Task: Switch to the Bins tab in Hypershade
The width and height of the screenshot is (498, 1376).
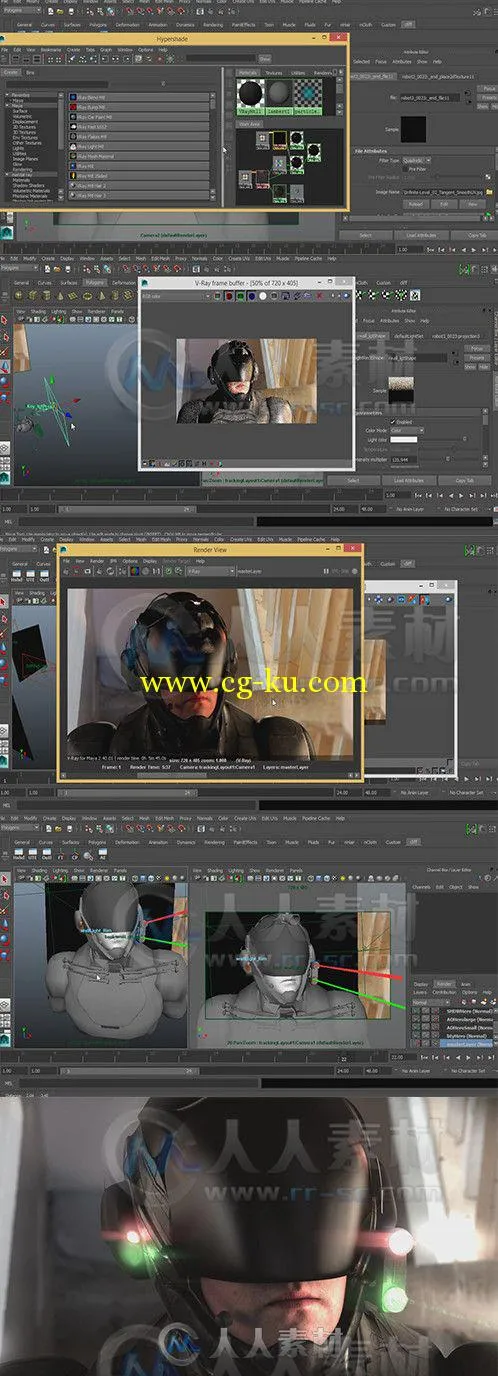Action: [30, 73]
